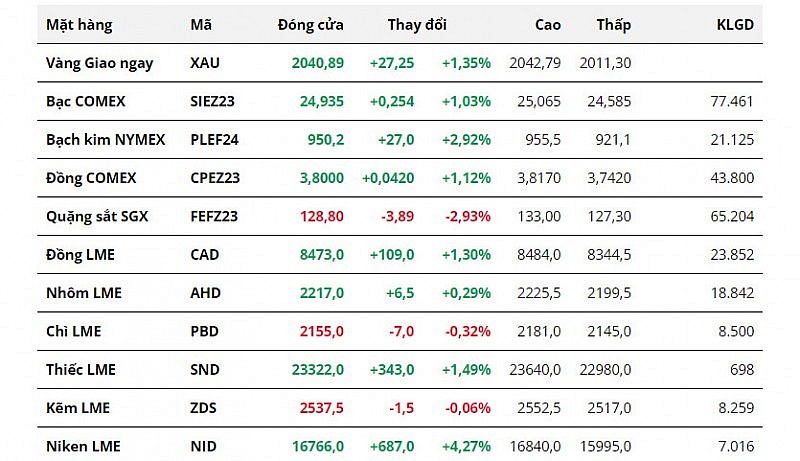Click the "Mã" column header
The height and width of the screenshot is (461, 800).
click(x=200, y=24)
